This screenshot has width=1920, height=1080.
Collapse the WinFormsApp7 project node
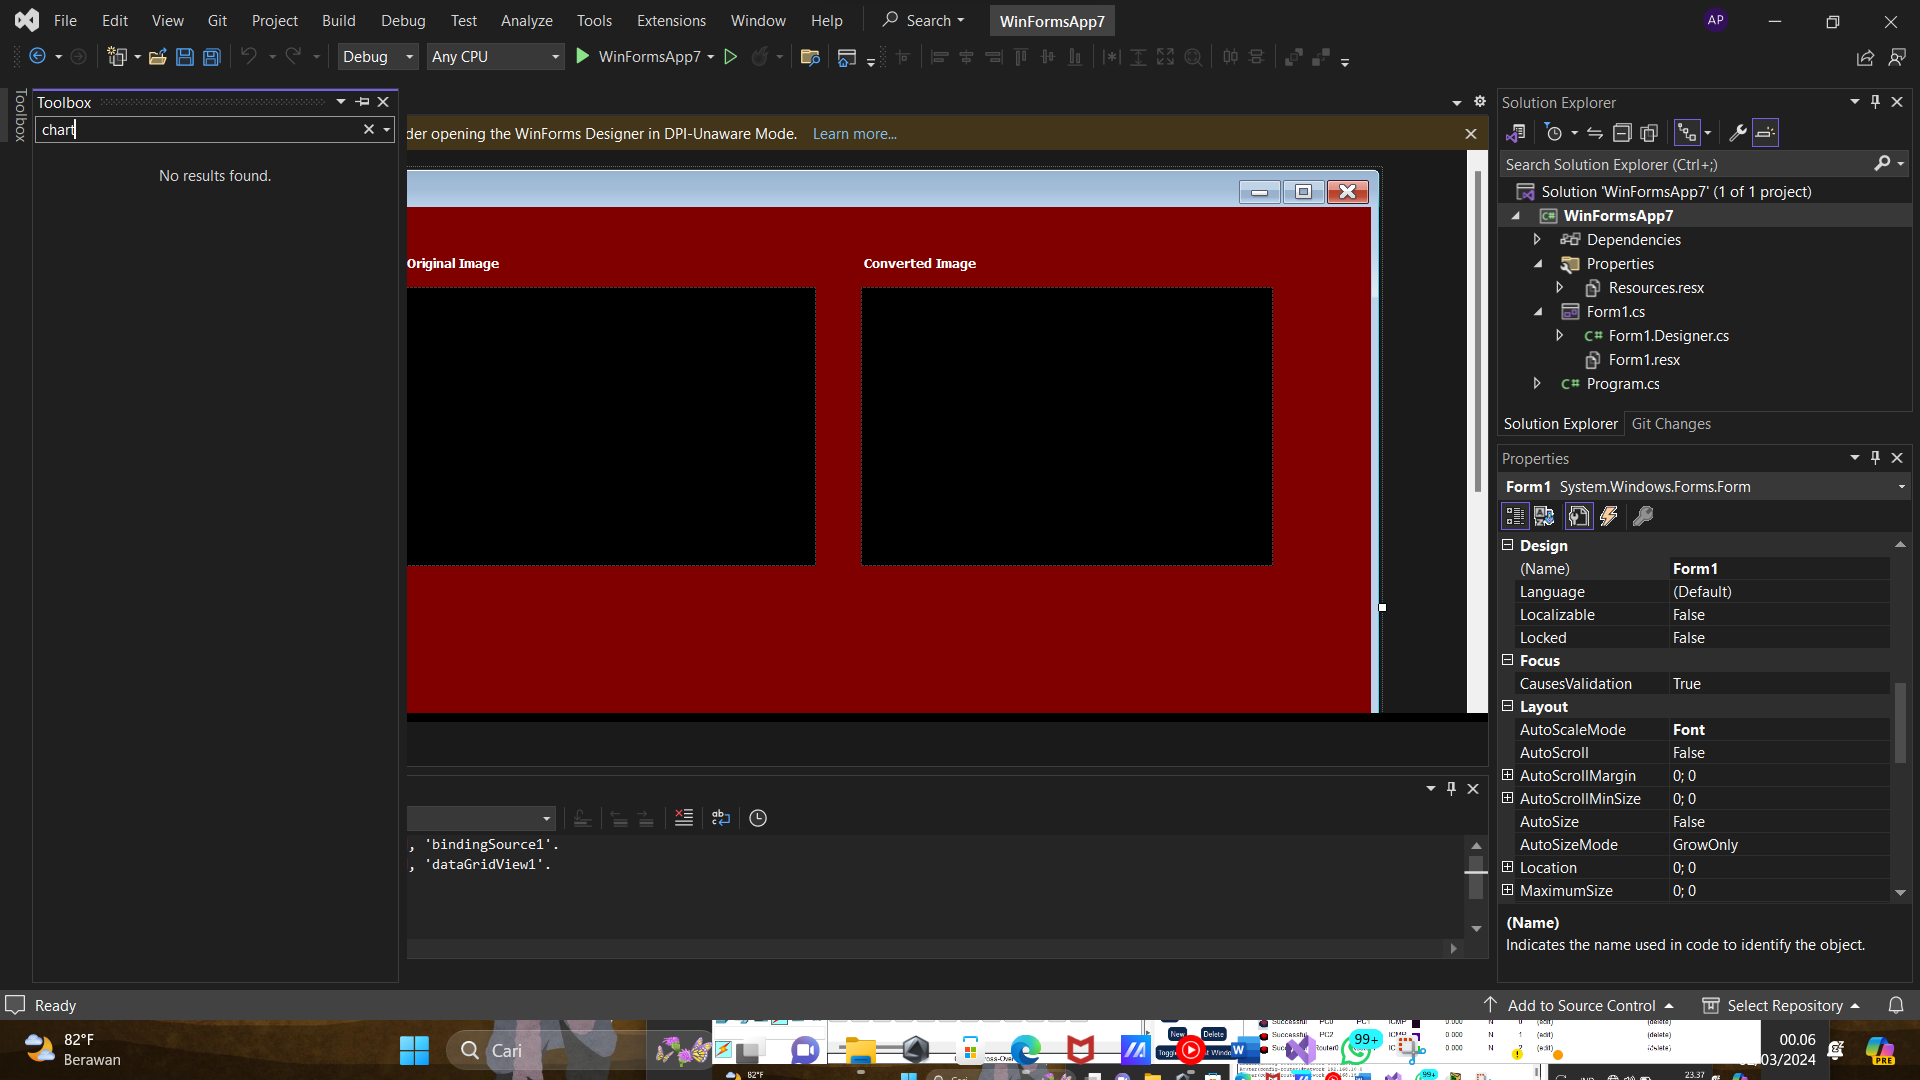pos(1515,215)
